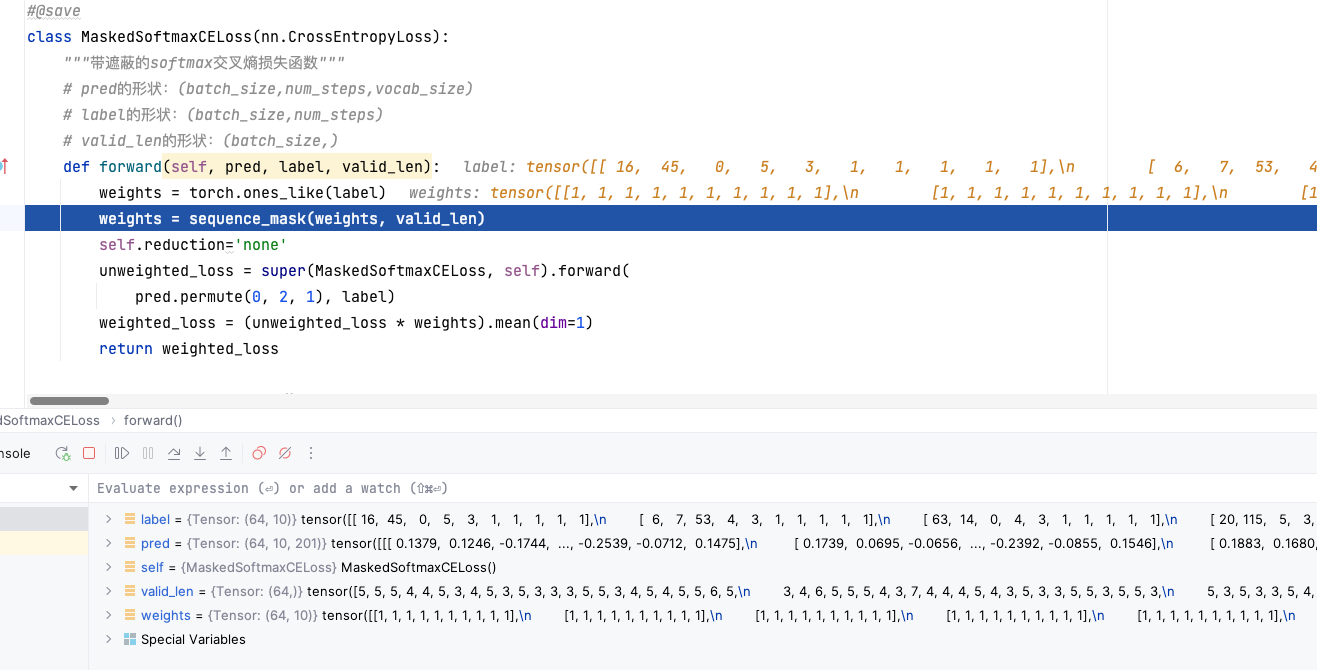The image size is (1317, 670).
Task: Open the frames dropdown arrow in debugger
Action: click(73, 488)
